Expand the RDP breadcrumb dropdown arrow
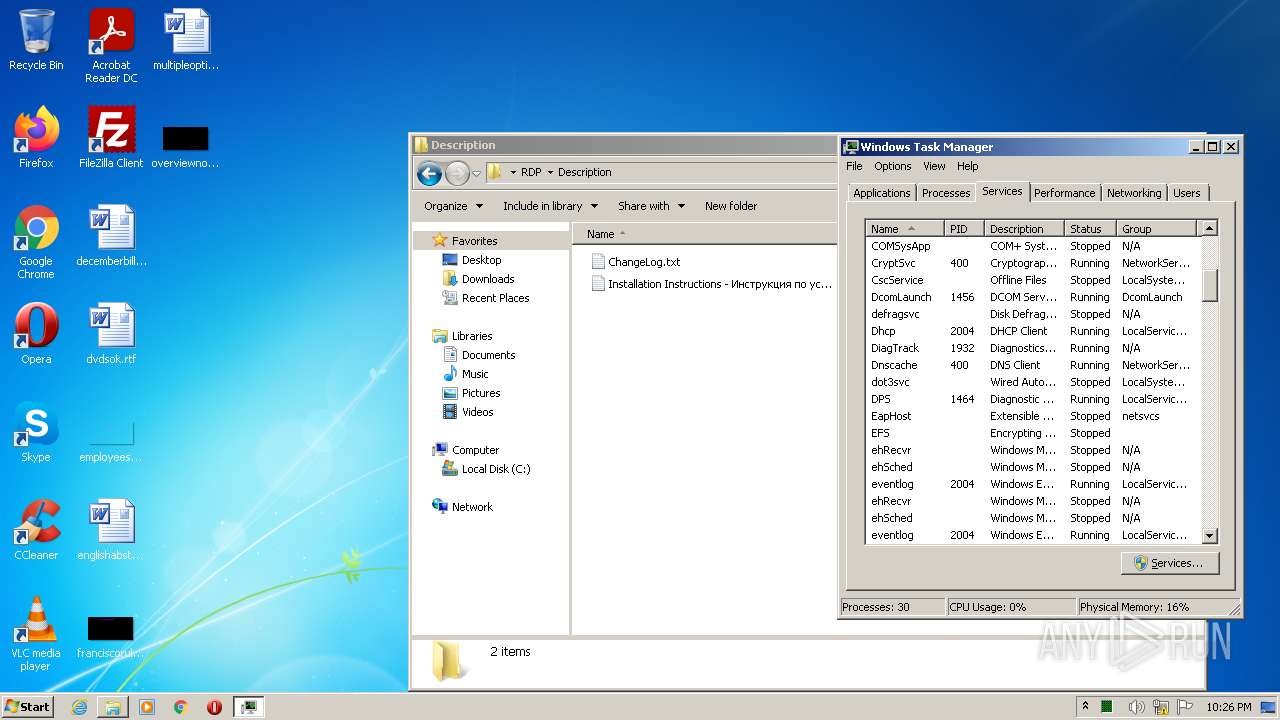 pyautogui.click(x=549, y=173)
